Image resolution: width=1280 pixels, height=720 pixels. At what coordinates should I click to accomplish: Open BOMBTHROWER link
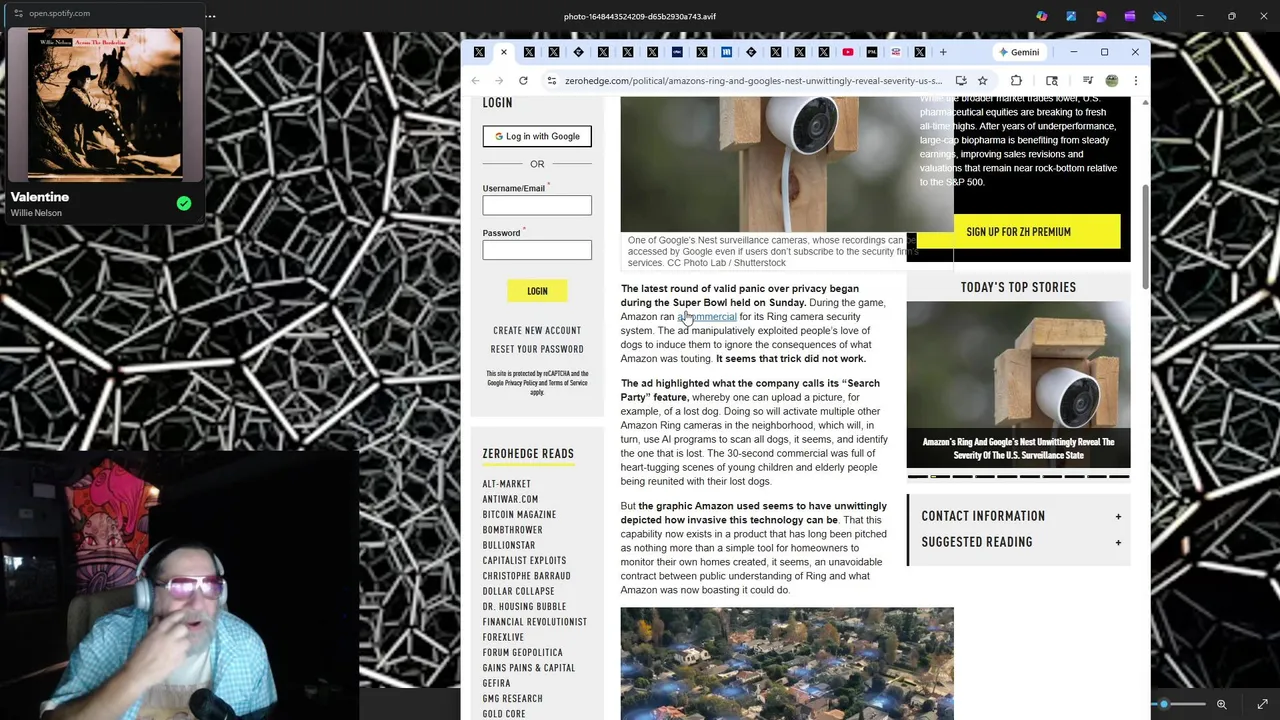[512, 530]
